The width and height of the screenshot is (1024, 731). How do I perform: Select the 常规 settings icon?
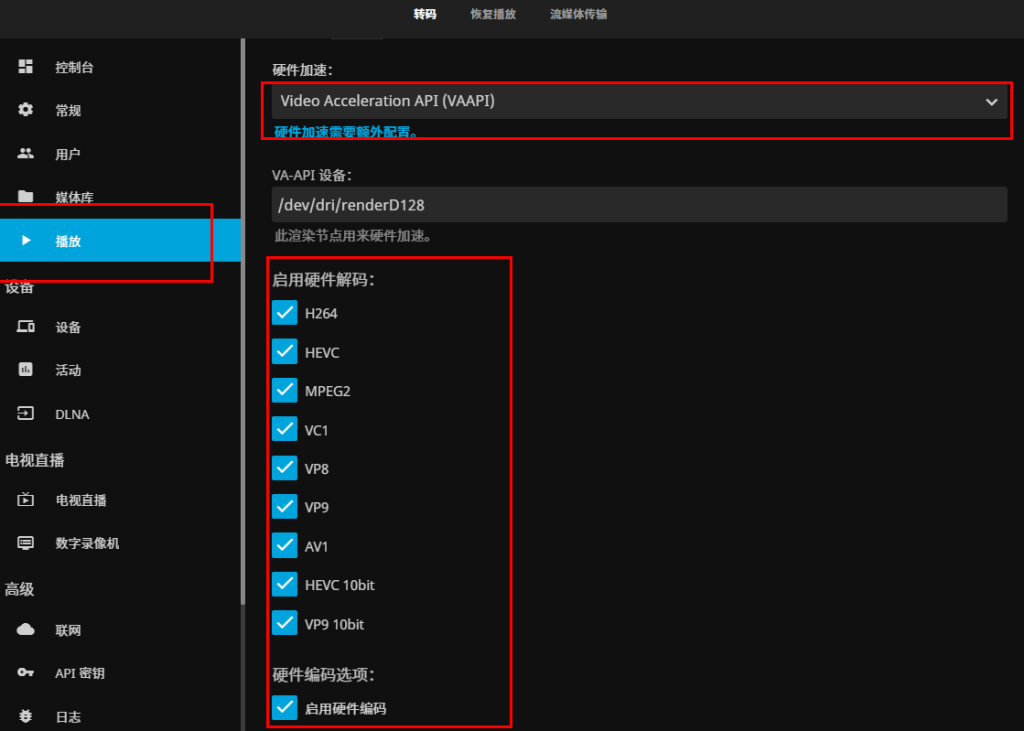pos(24,110)
